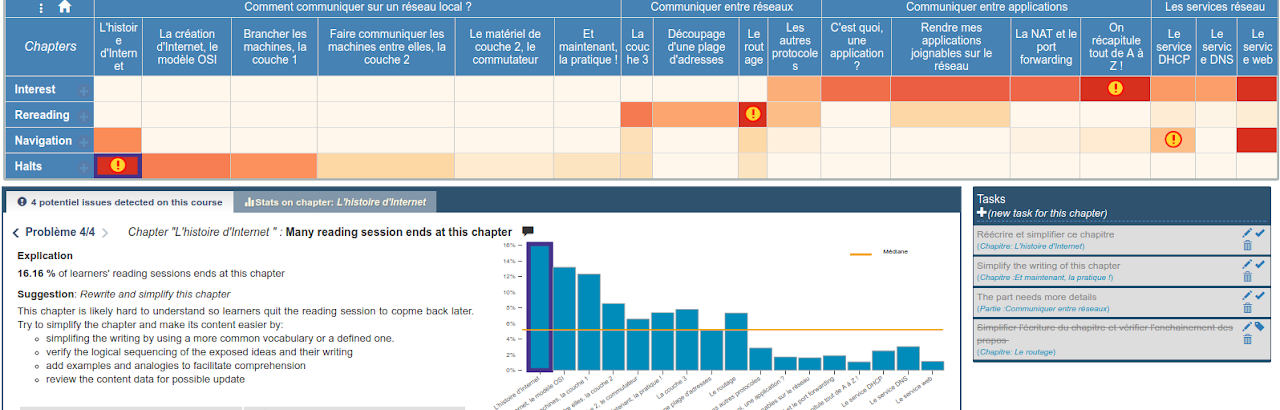This screenshot has height=410, width=1280.
Task: Select column header 'On récapitule tout de A à Z !'
Action: coord(1115,46)
